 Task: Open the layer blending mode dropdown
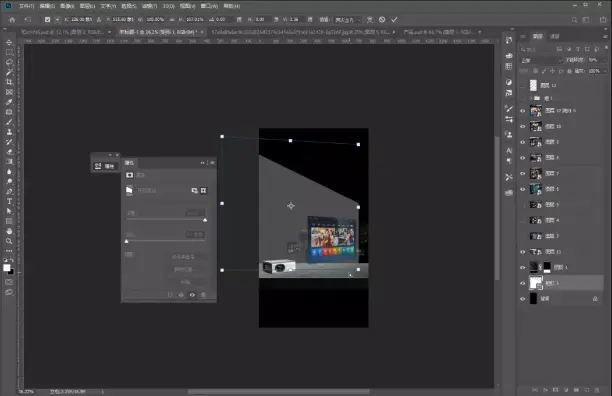tap(541, 60)
